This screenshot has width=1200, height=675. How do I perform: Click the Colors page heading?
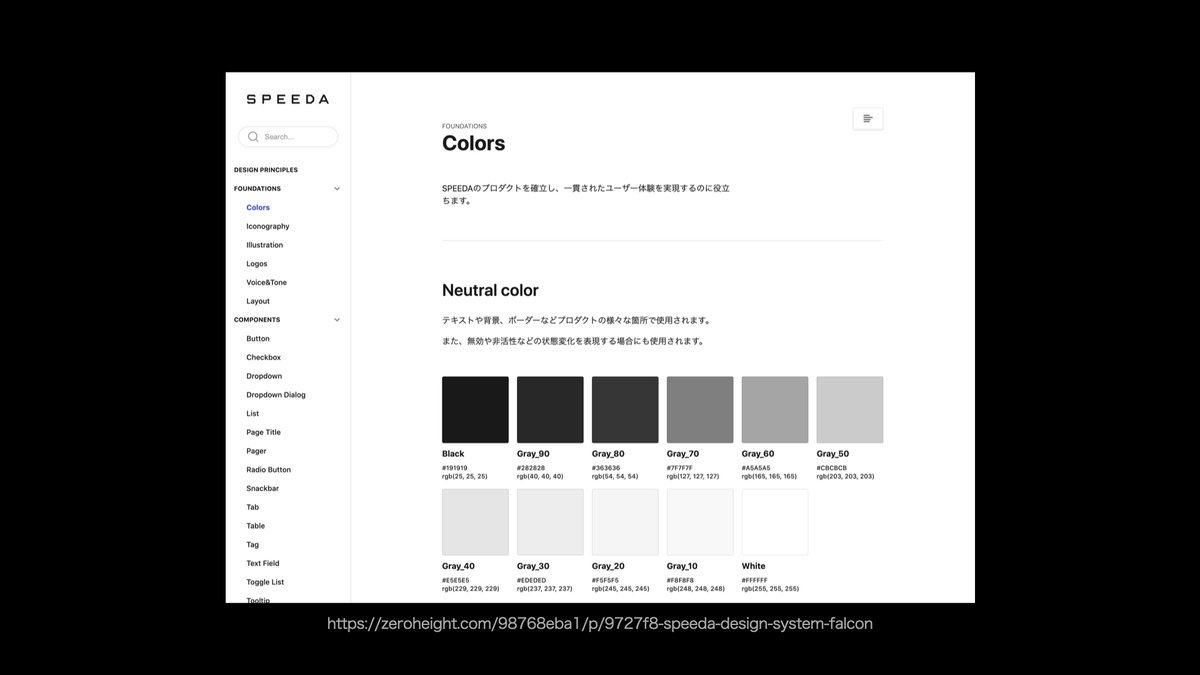[474, 143]
